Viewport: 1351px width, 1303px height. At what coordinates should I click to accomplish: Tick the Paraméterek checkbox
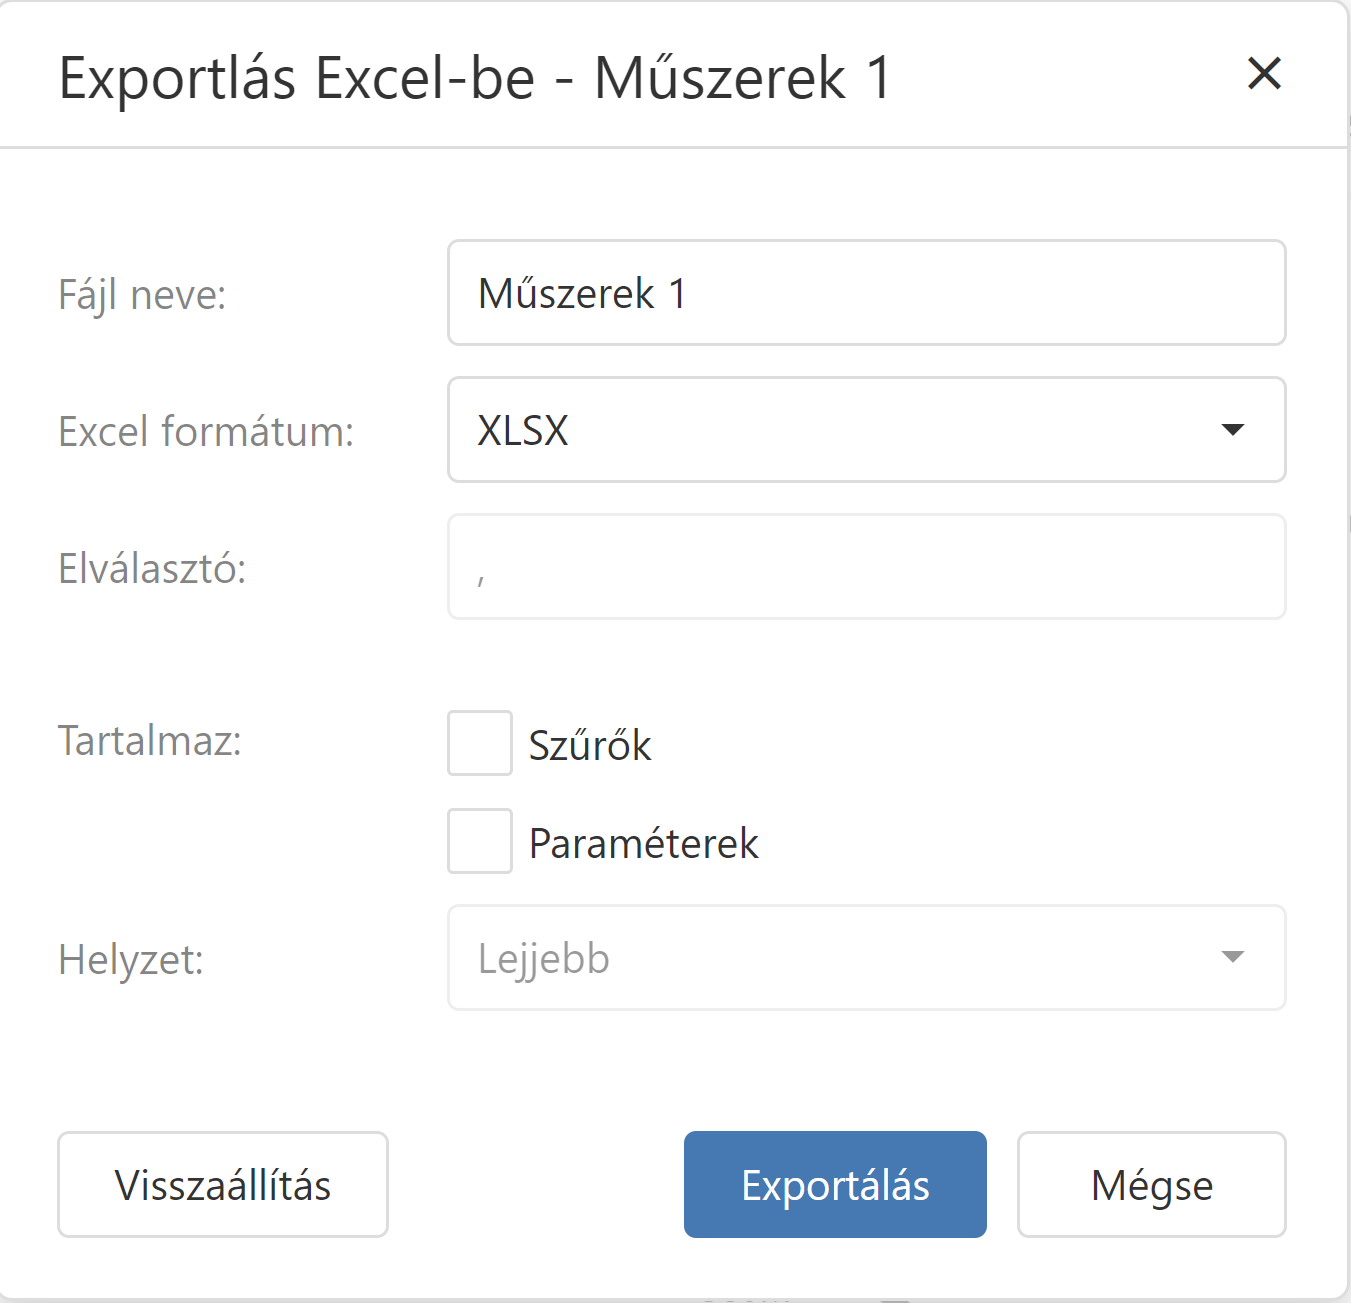pos(480,841)
